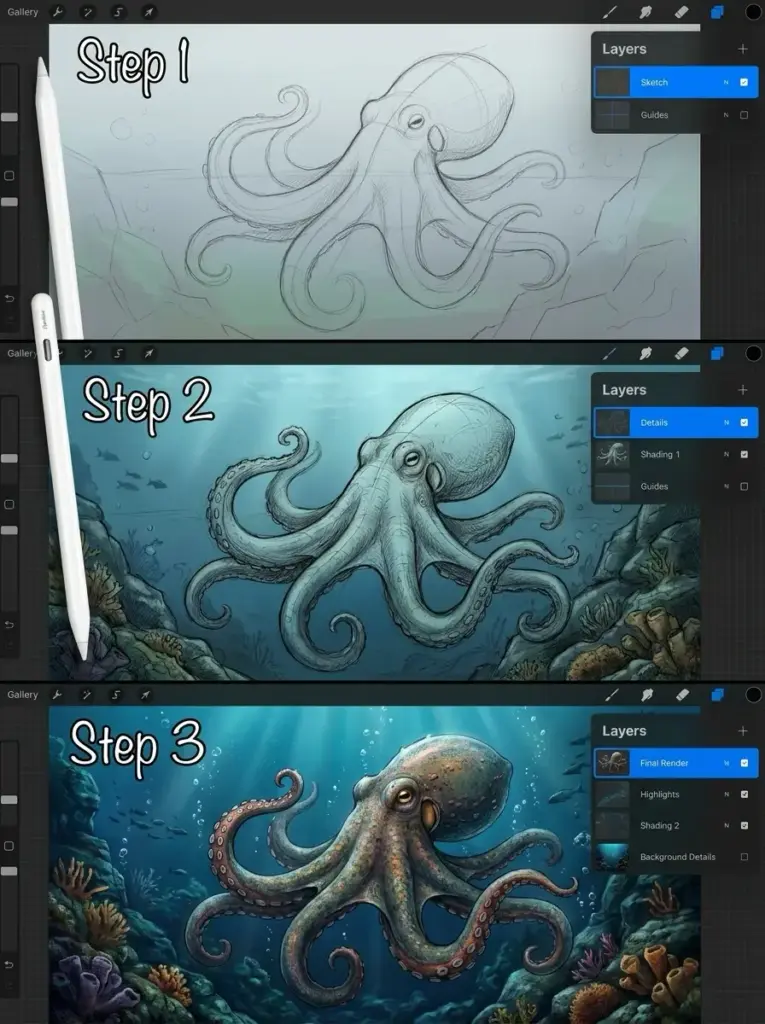This screenshot has width=765, height=1024.
Task: Add a new layer with plus in Step 1 panel
Action: coord(743,49)
